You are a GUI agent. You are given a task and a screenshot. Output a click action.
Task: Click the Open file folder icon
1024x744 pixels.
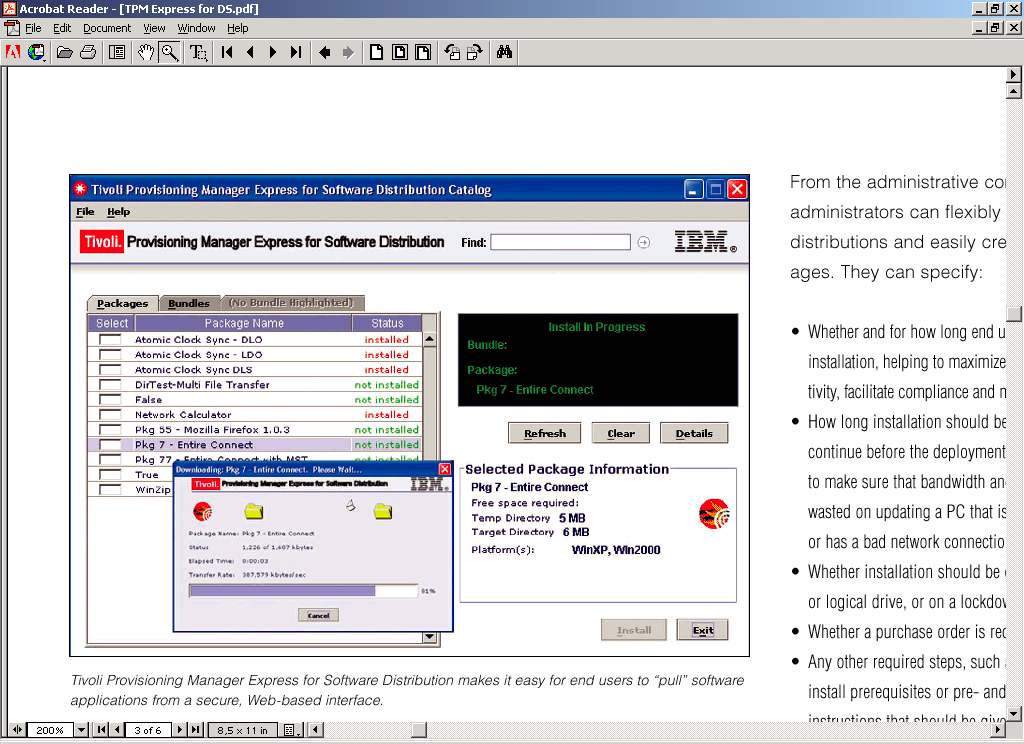[x=64, y=52]
